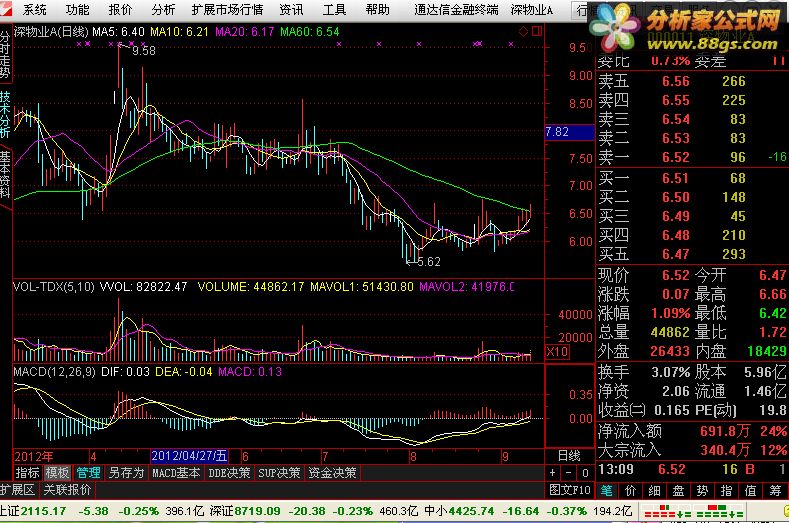Viewport: 789px width, 523px height.
Task: Click the second red-green market indicator icon
Action: [x=720, y=512]
